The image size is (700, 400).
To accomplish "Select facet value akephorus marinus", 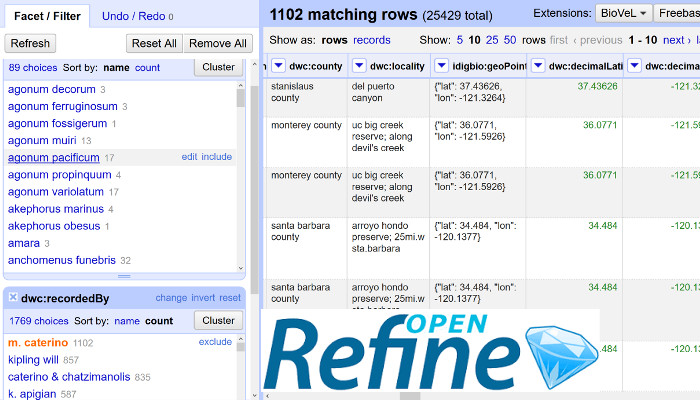I will click(56, 209).
